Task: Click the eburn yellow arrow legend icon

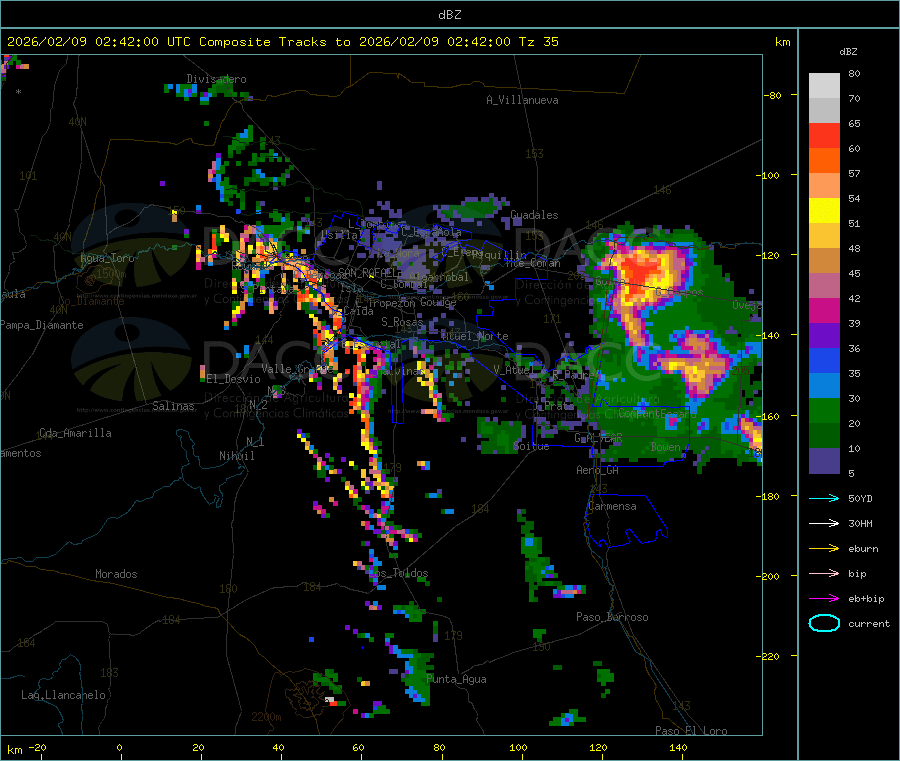Action: [x=824, y=549]
